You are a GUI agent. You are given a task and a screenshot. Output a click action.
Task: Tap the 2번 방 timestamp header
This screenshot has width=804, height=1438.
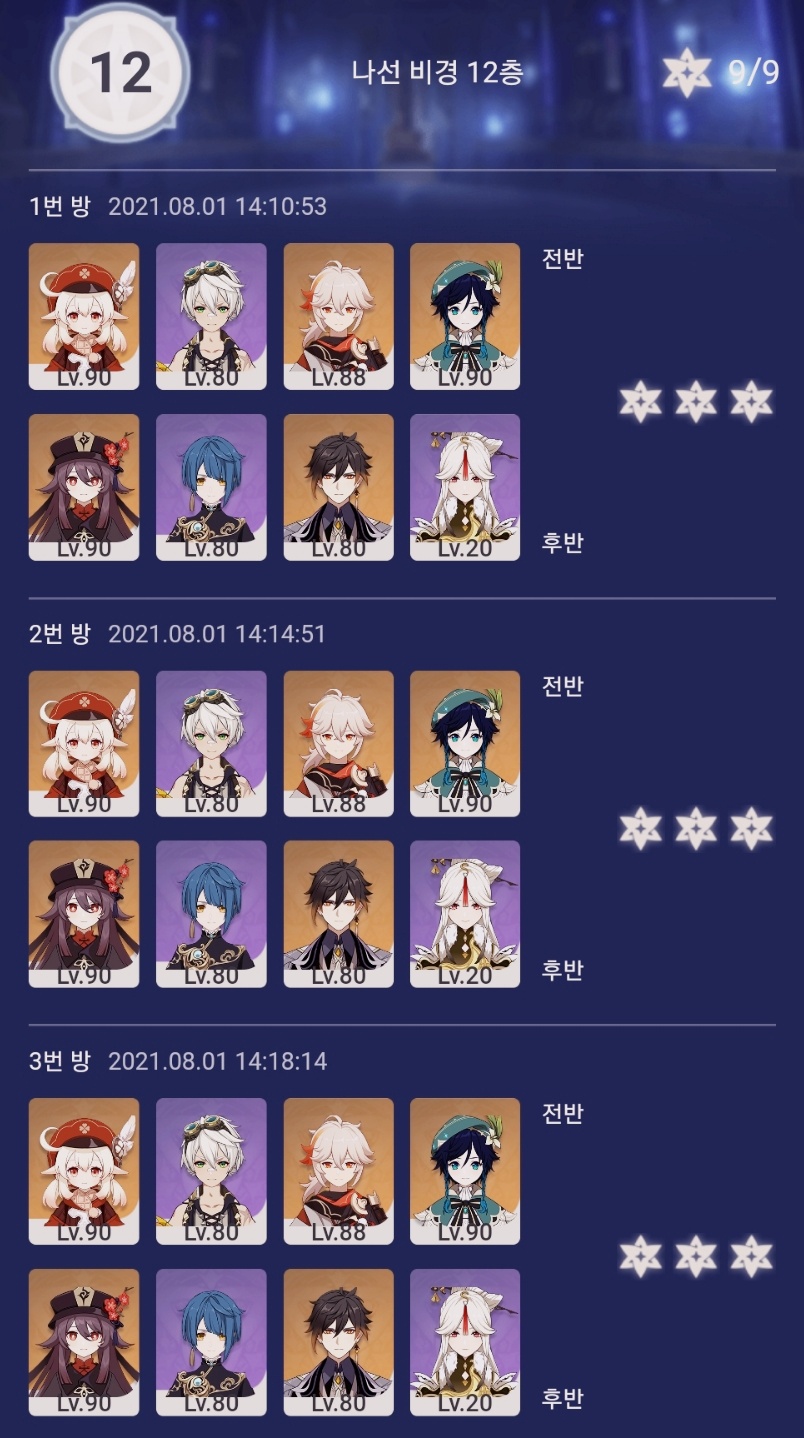coord(177,634)
